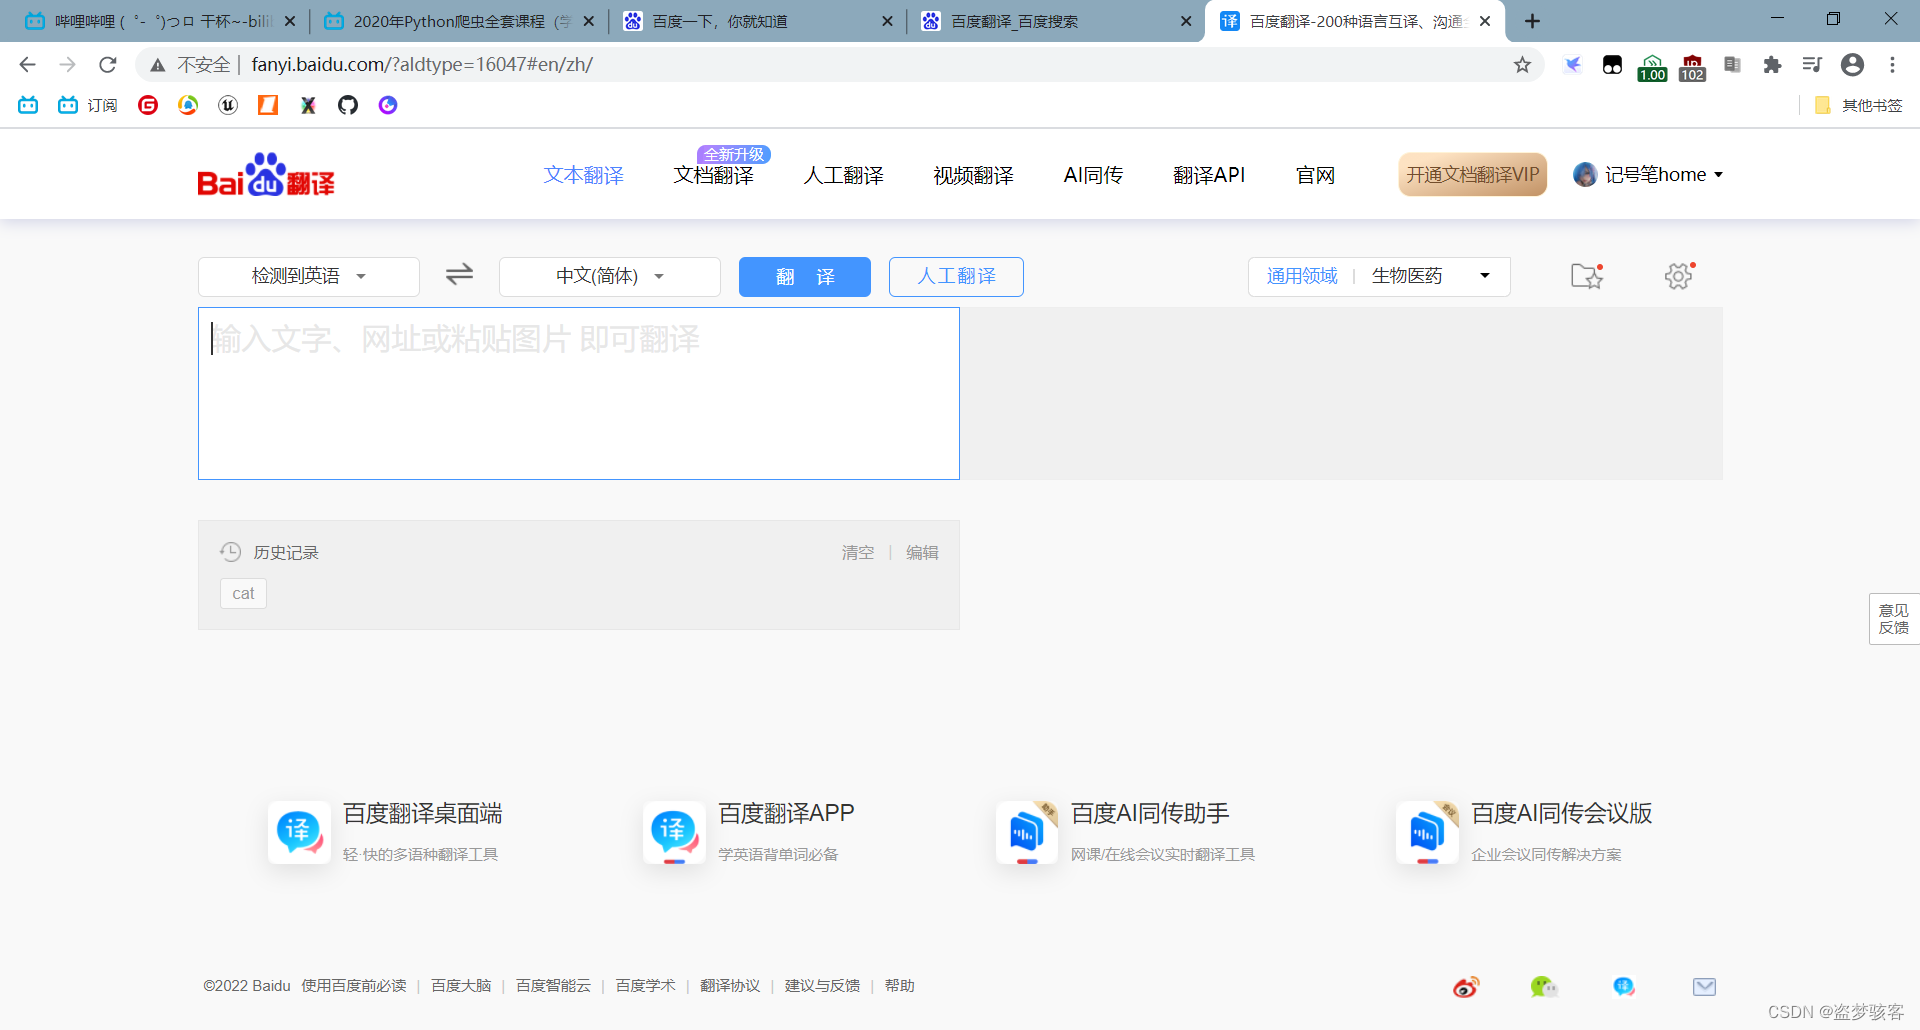Select the 生物医药 domain option
Image resolution: width=1920 pixels, height=1030 pixels.
(x=1407, y=276)
